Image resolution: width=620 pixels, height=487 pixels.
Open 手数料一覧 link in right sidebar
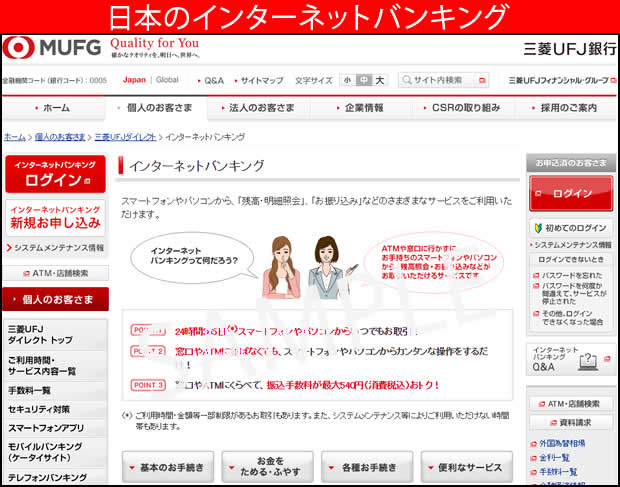558,472
